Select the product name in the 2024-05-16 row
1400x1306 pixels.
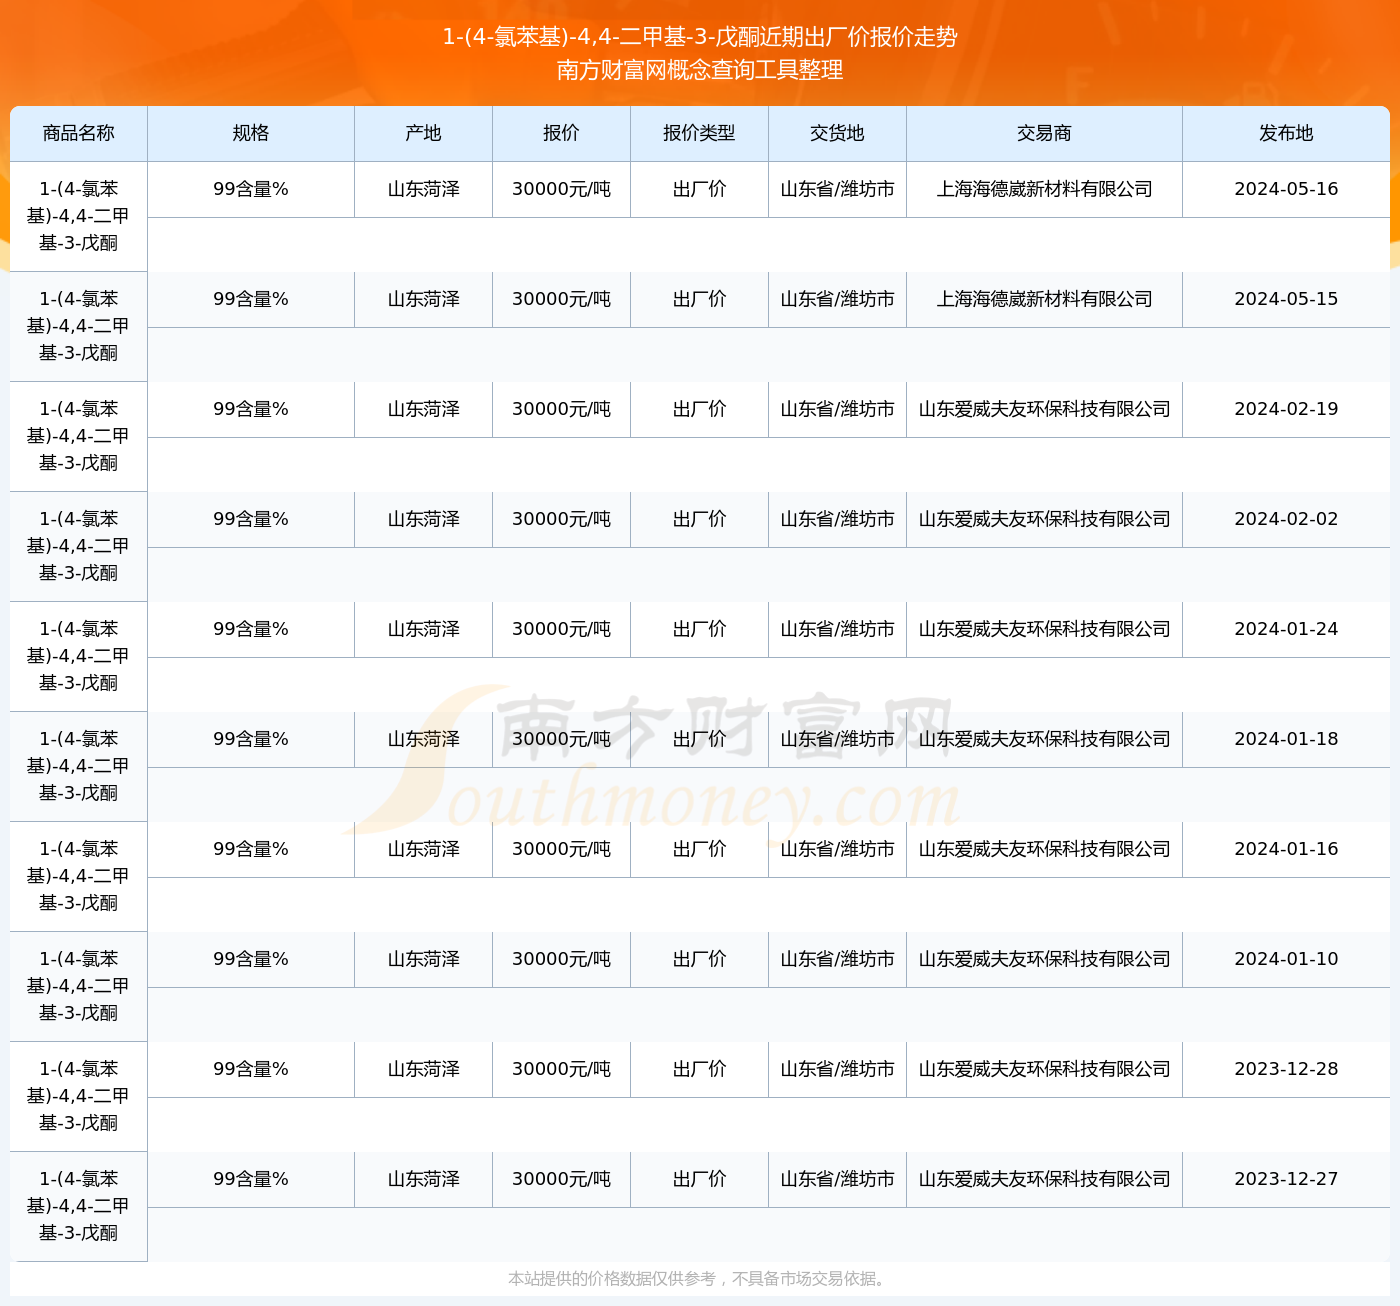[79, 216]
